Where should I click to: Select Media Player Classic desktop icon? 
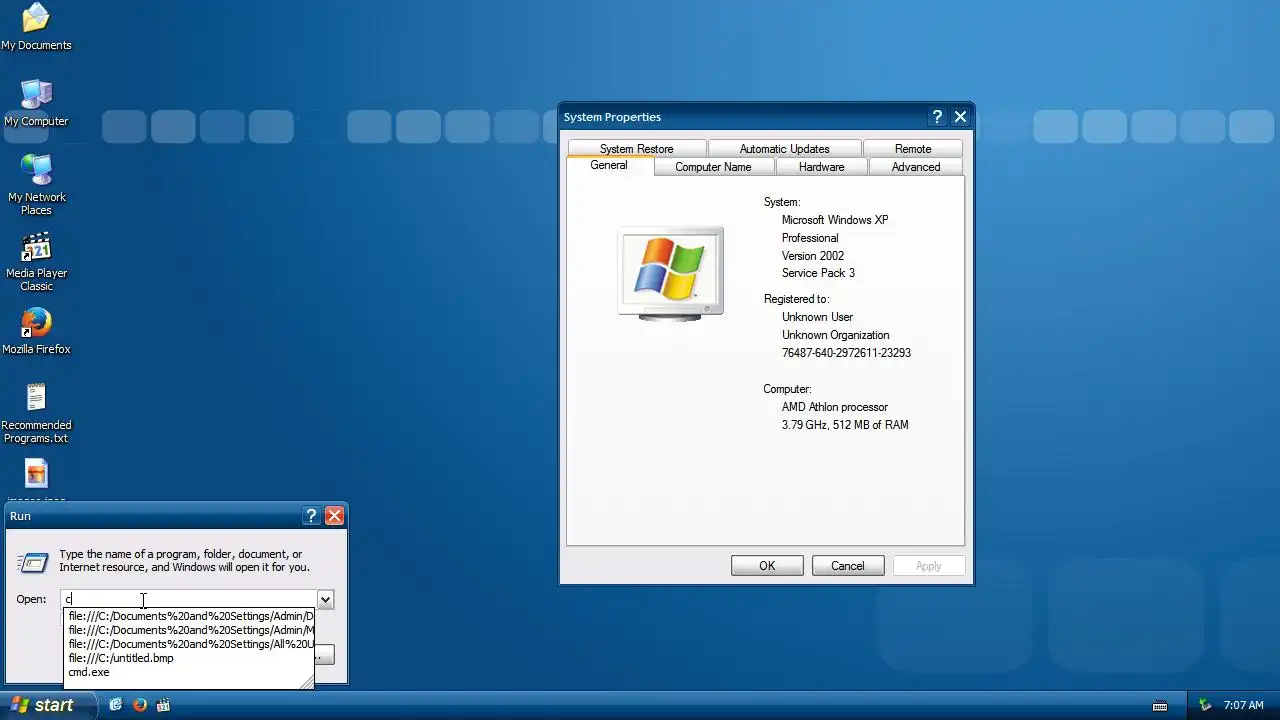36,261
